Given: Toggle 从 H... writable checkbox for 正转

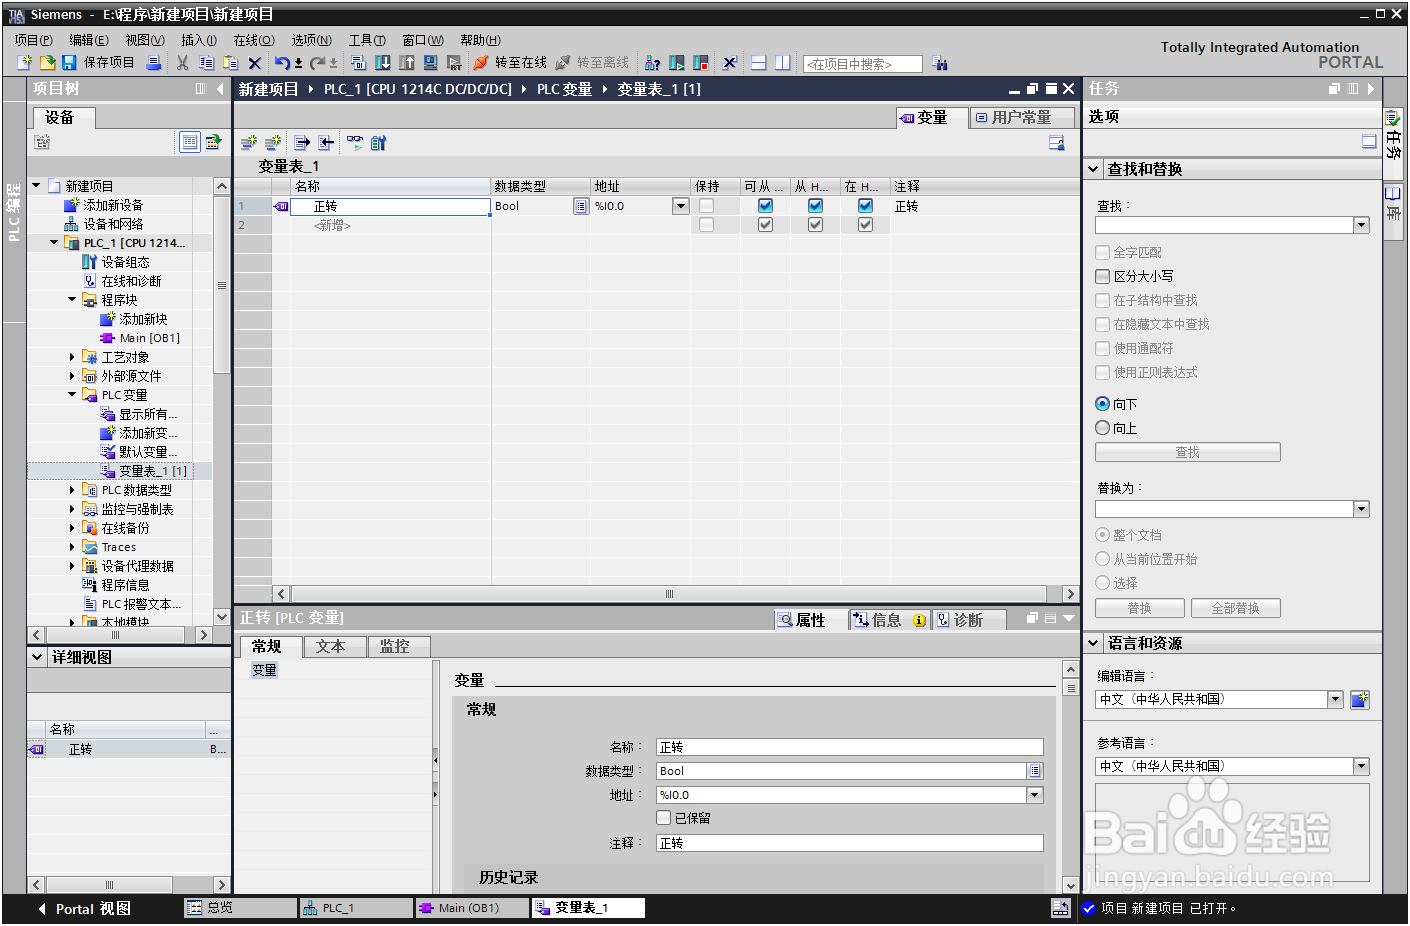Looking at the screenshot, I should (815, 206).
